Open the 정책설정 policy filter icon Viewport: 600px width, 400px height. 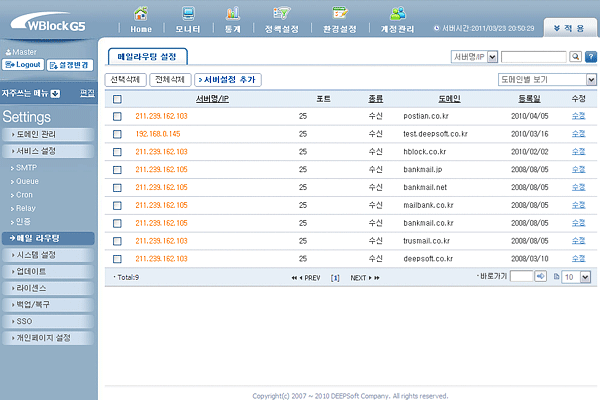click(282, 13)
